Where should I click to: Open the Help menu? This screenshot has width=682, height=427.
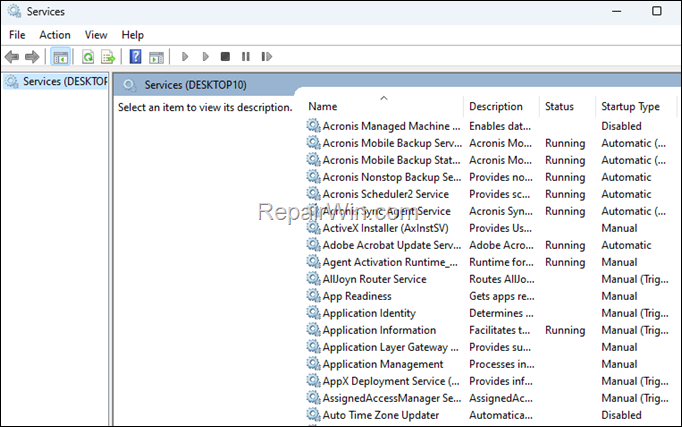(x=133, y=35)
